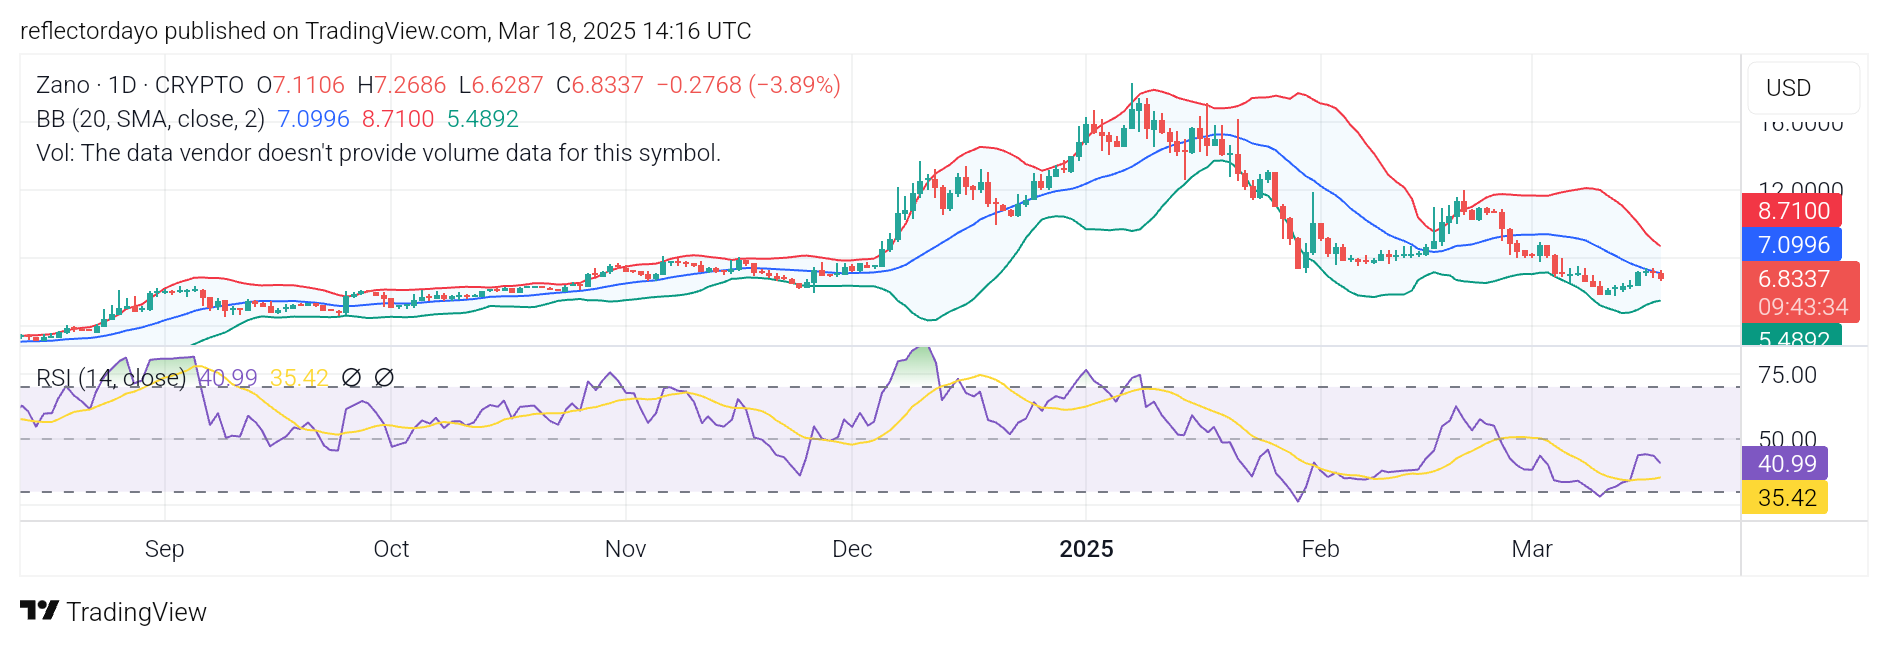Click the yellow 35.42 RSI axis label

click(x=1785, y=498)
